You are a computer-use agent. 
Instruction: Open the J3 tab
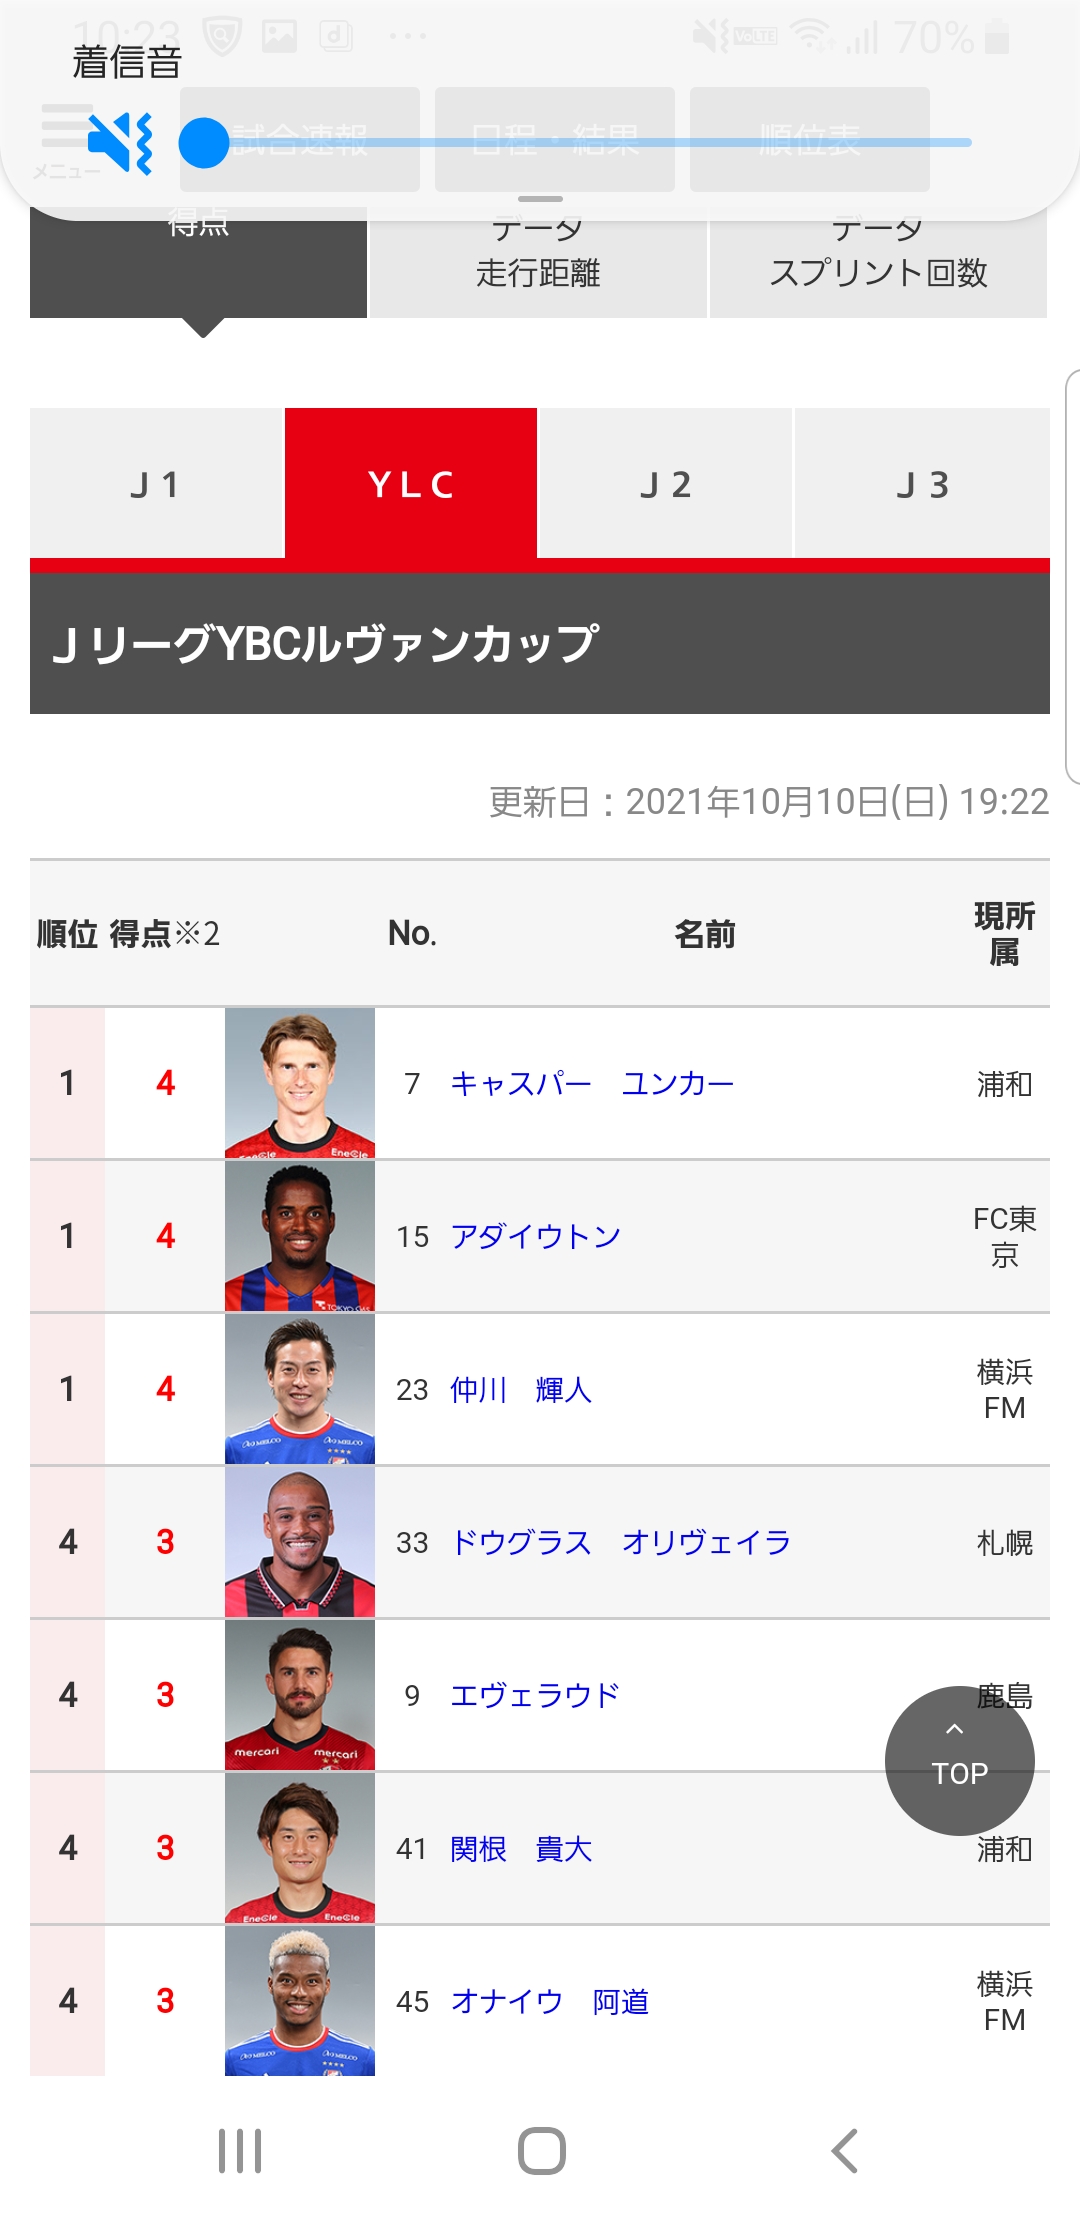[921, 484]
